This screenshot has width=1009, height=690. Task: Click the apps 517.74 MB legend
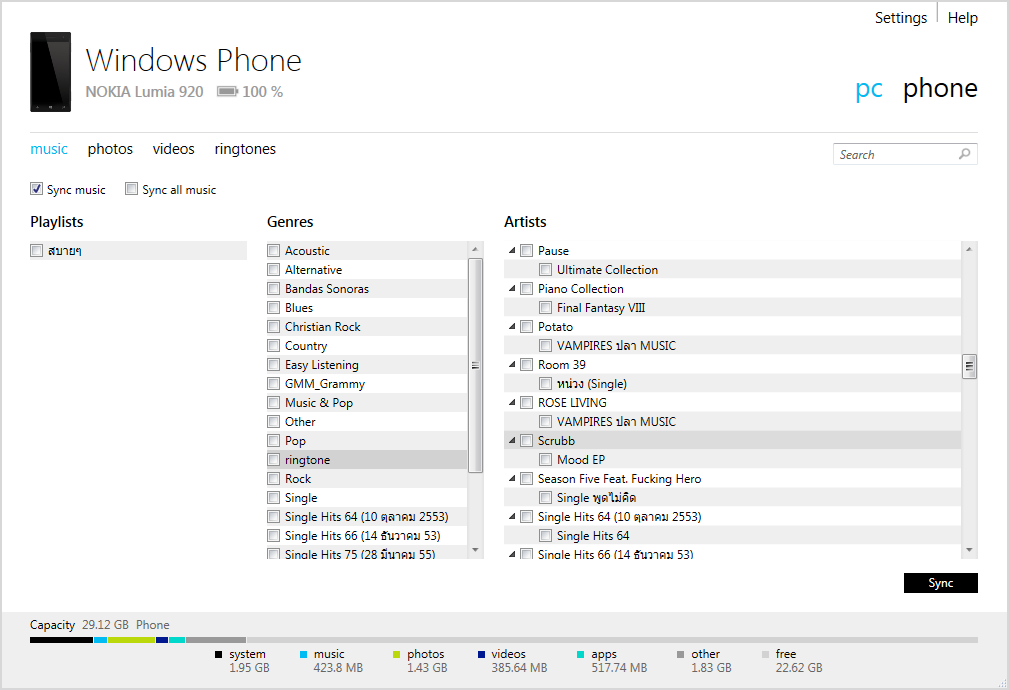(613, 661)
